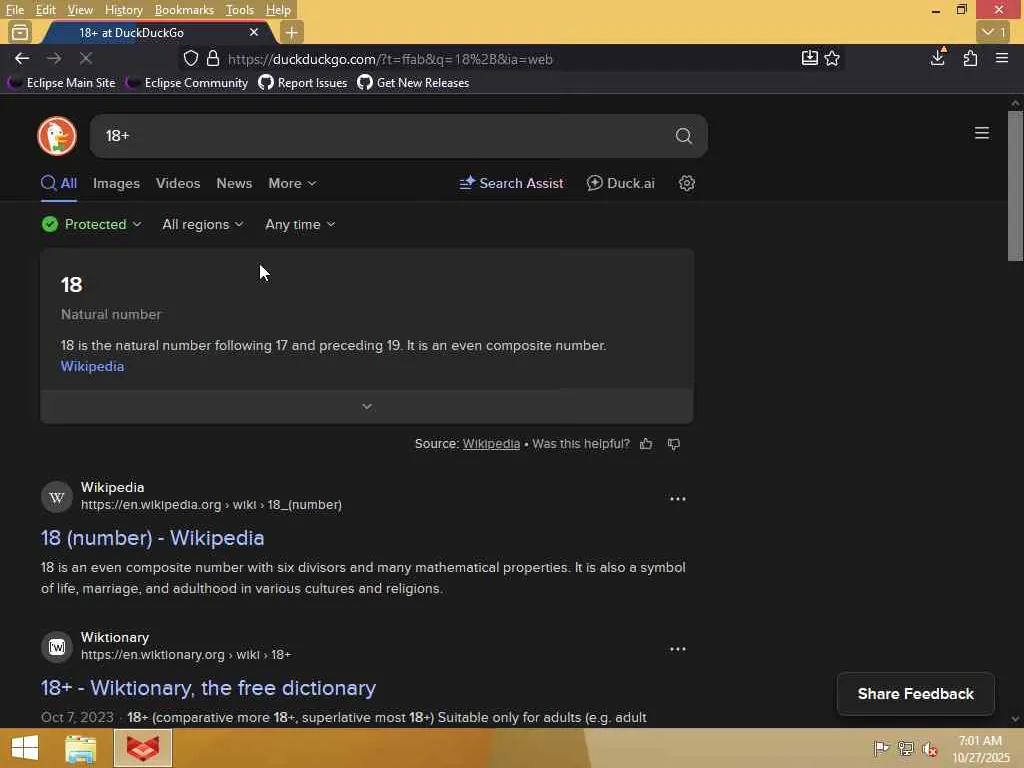Click thumbs down not helpful icon
1024x768 pixels.
673,444
